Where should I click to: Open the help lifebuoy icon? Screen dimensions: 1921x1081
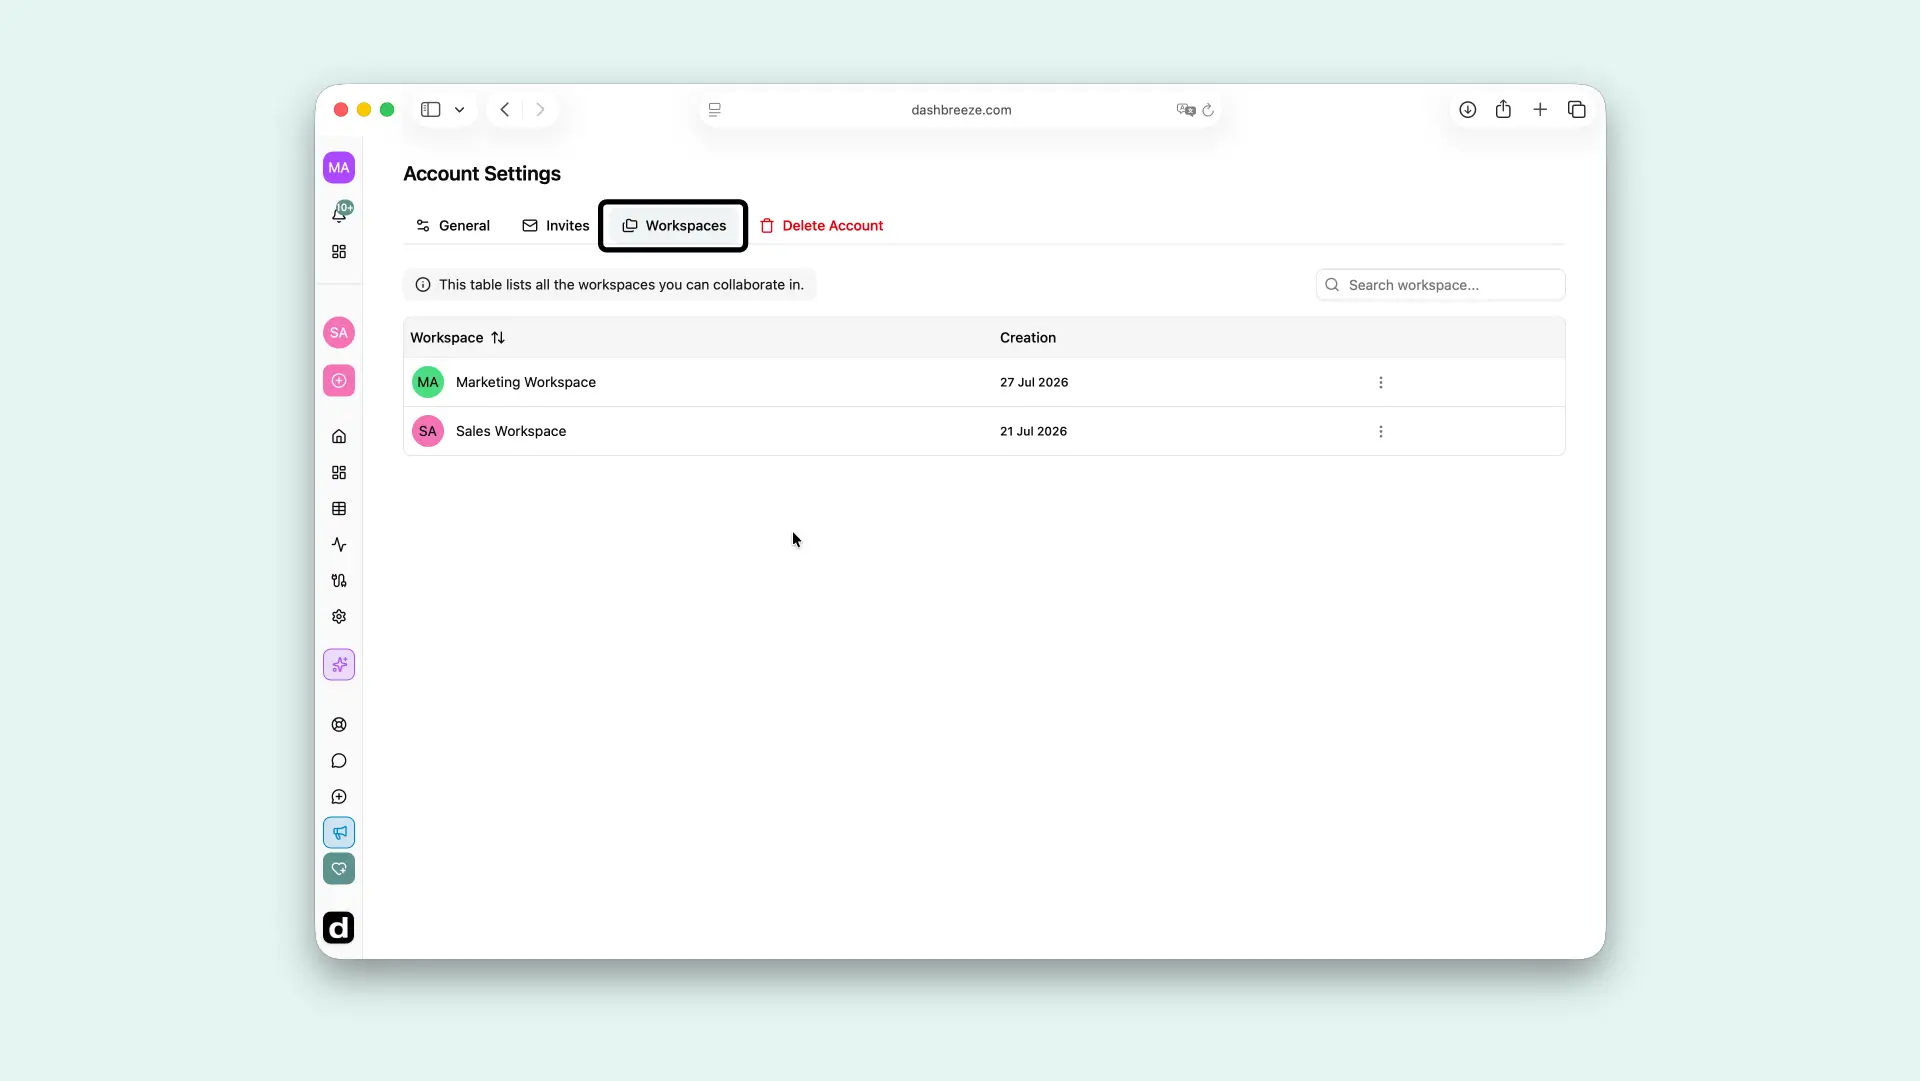(x=339, y=725)
